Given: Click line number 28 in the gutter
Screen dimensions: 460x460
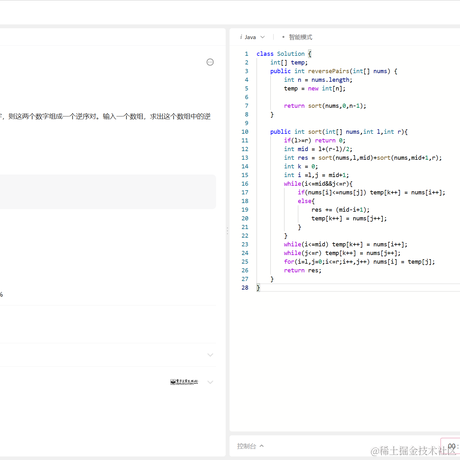Looking at the screenshot, I should 245,288.
